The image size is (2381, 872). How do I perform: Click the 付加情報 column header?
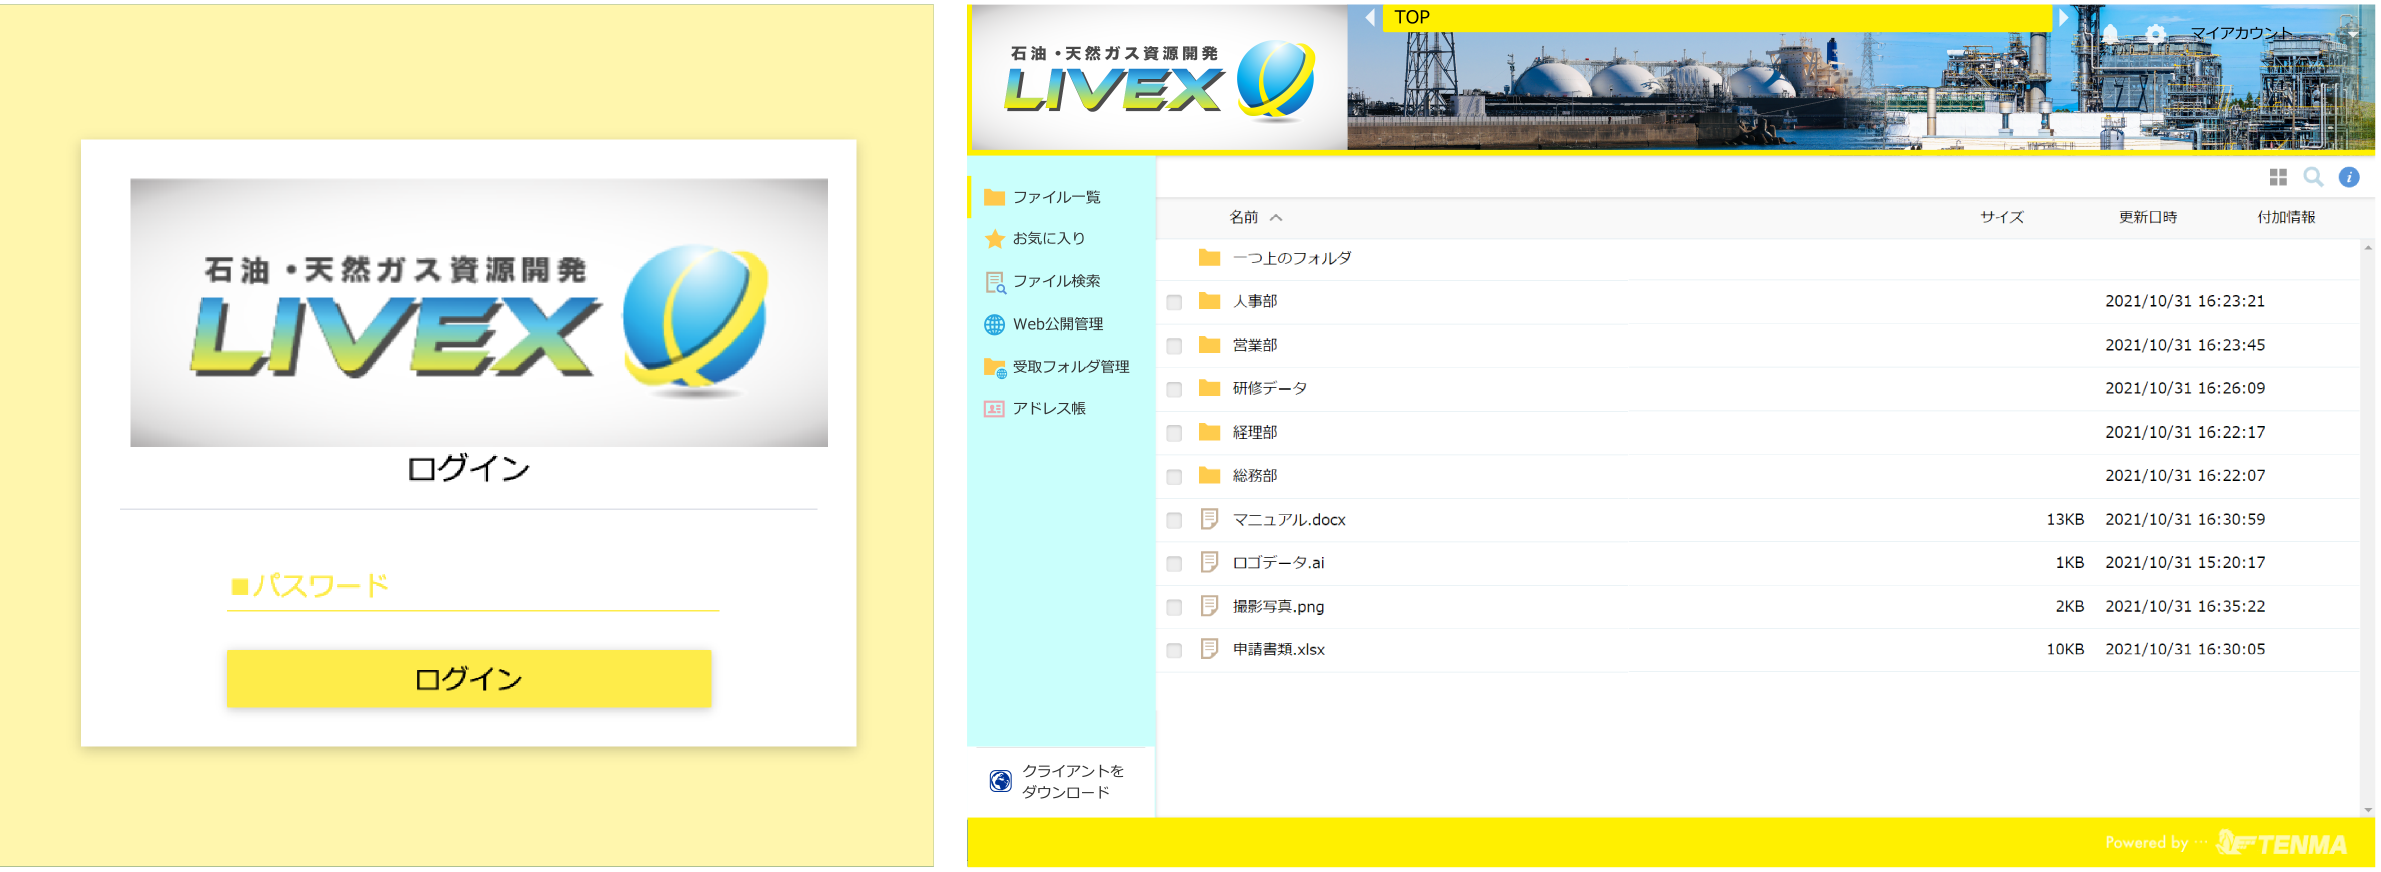[2286, 217]
